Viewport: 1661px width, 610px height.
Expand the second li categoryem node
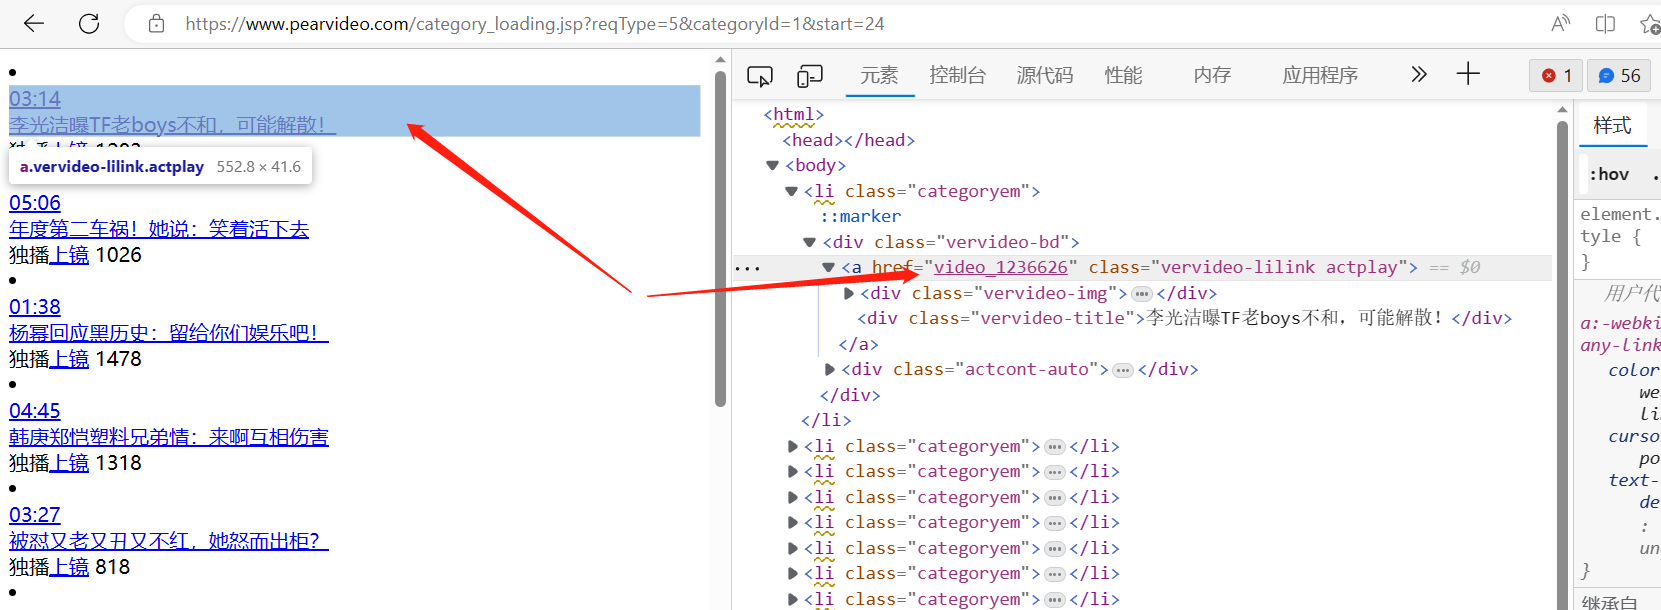[x=792, y=446]
